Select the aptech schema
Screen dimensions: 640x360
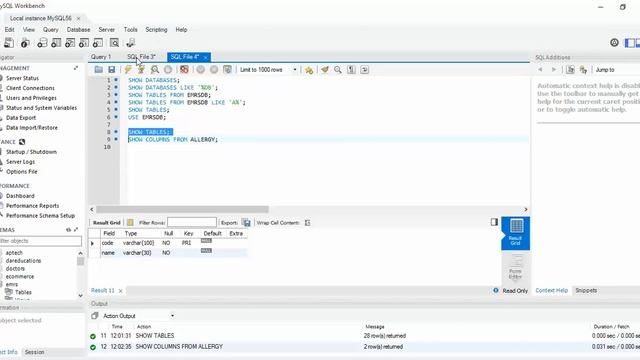[14, 253]
